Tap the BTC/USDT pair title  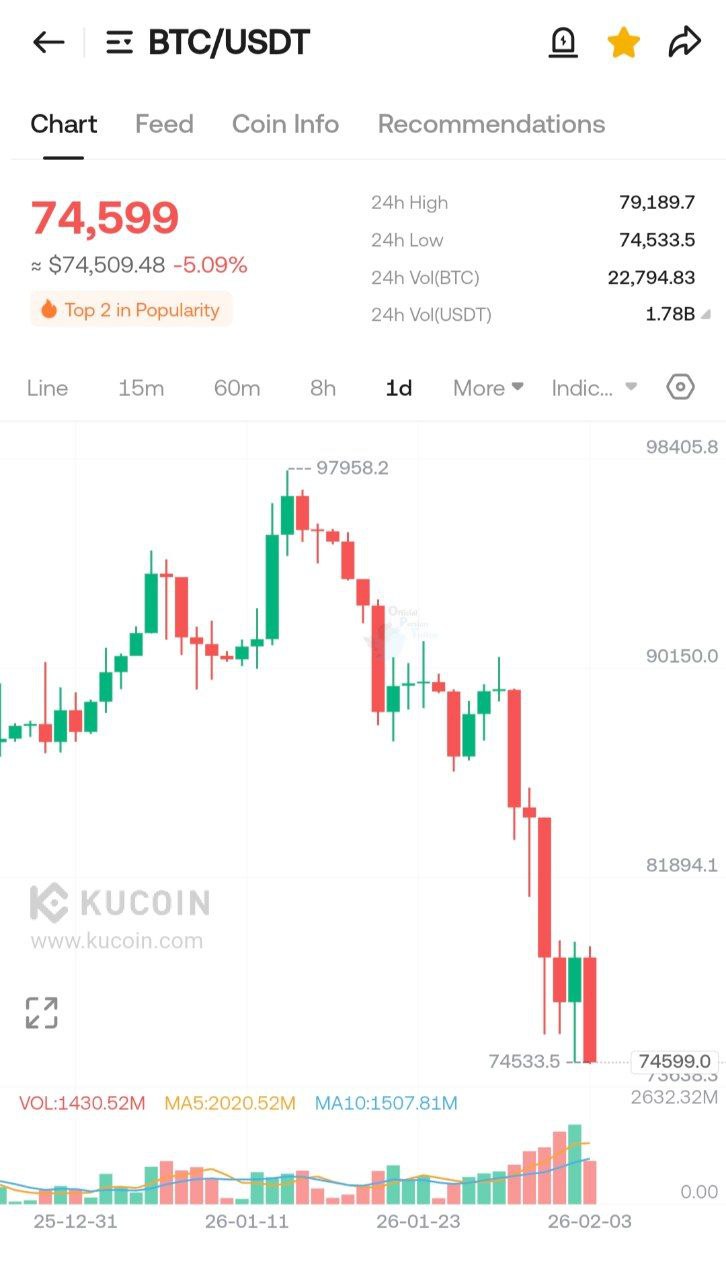(x=229, y=42)
